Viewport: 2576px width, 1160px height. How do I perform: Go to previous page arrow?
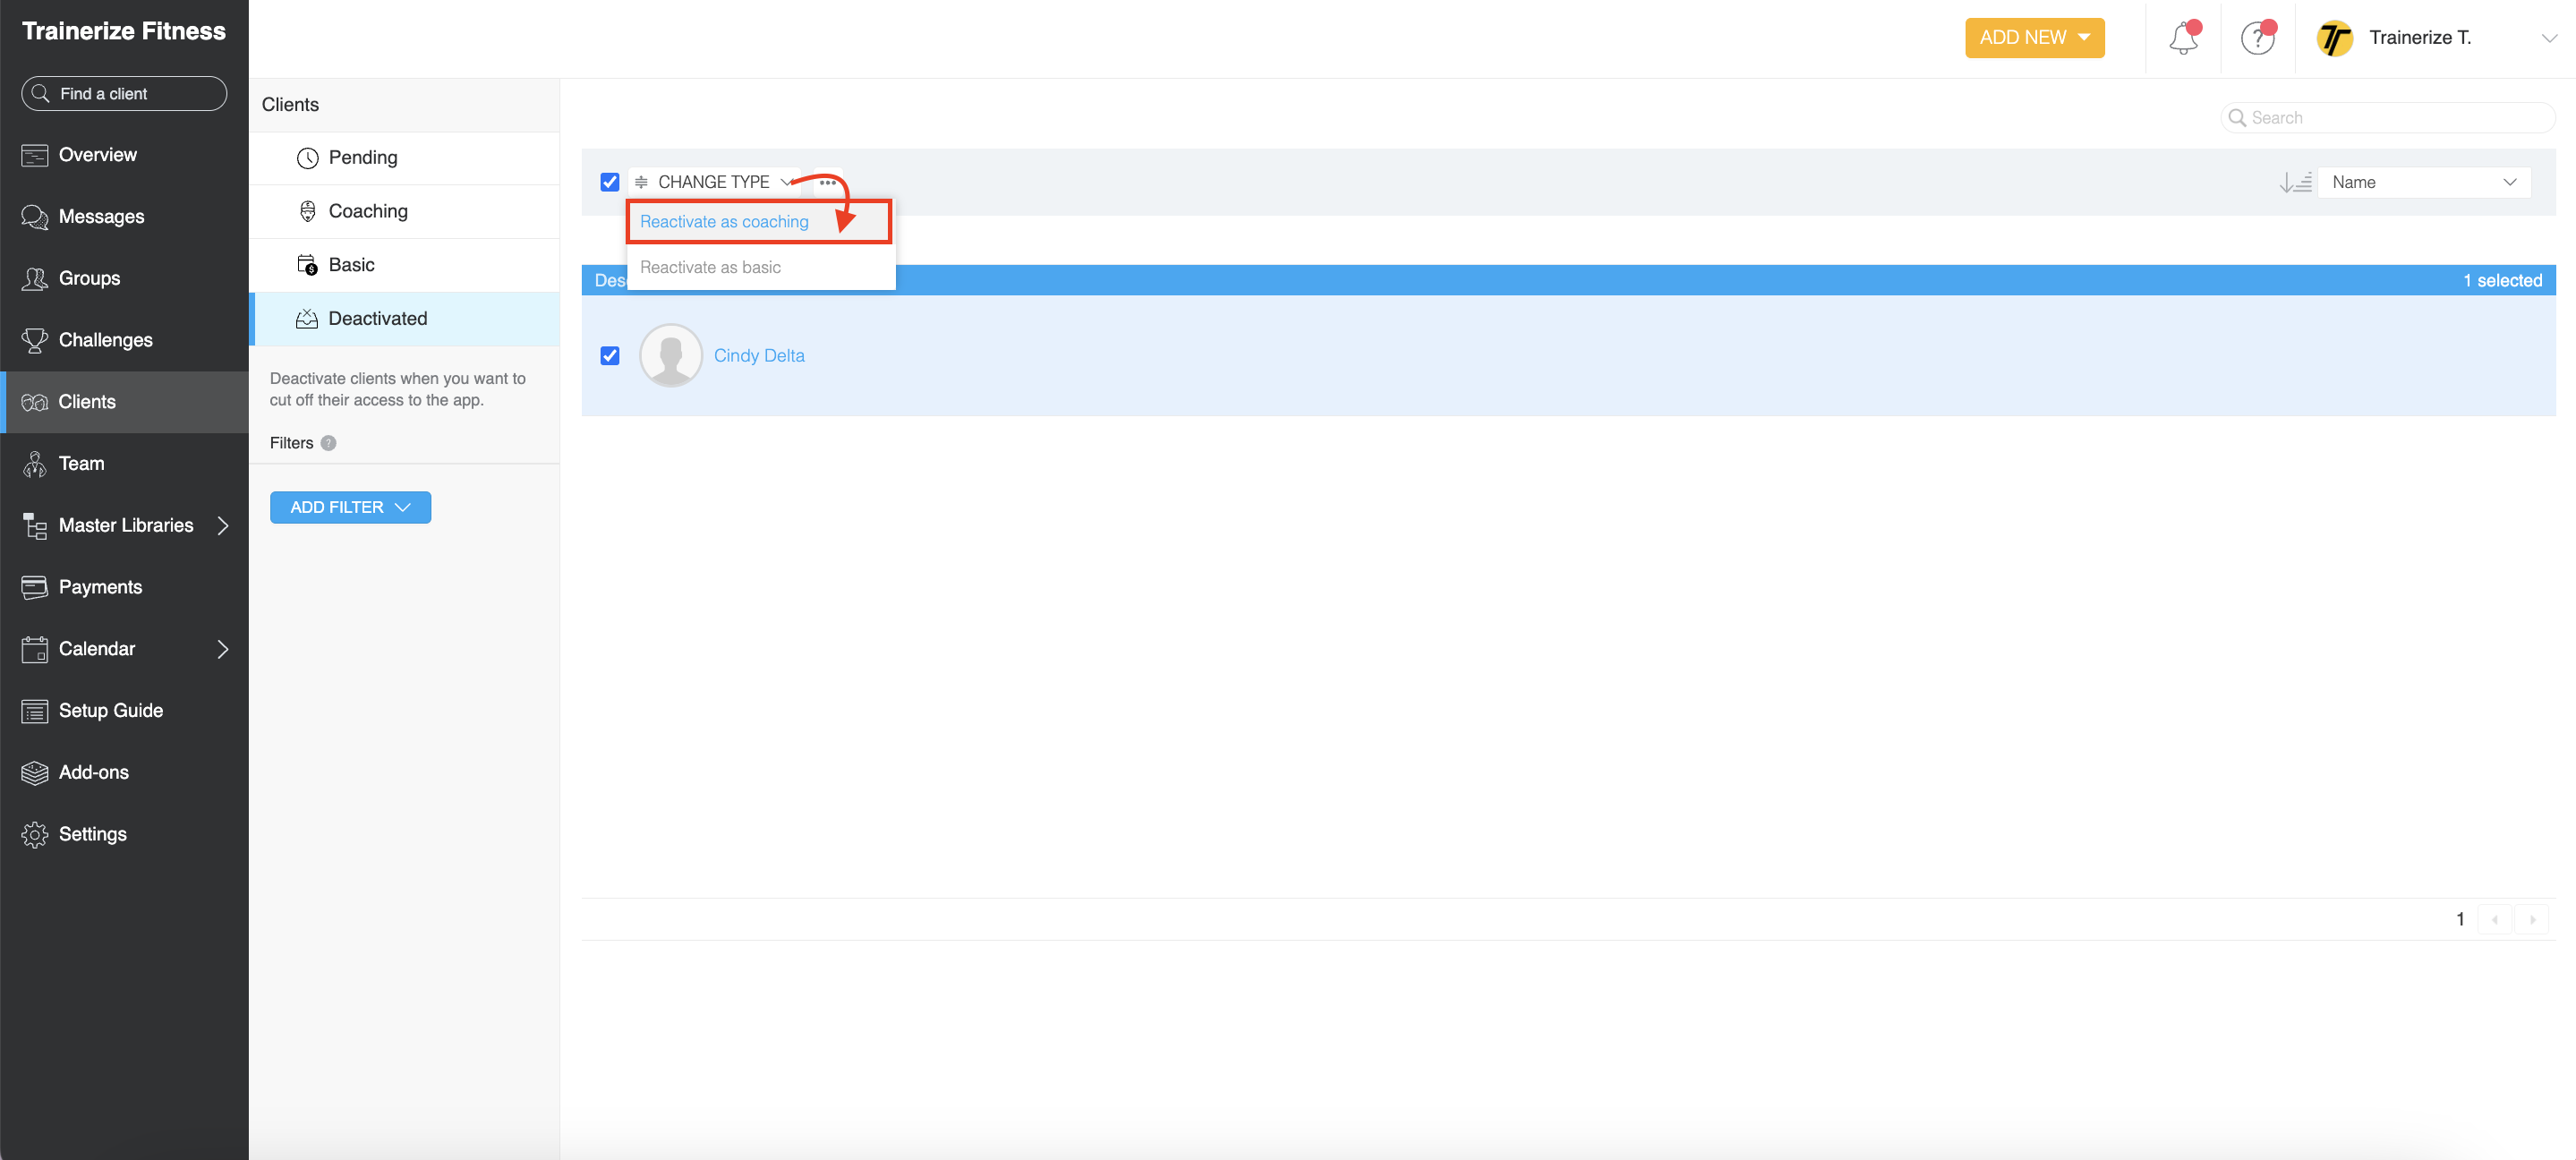pos(2495,920)
